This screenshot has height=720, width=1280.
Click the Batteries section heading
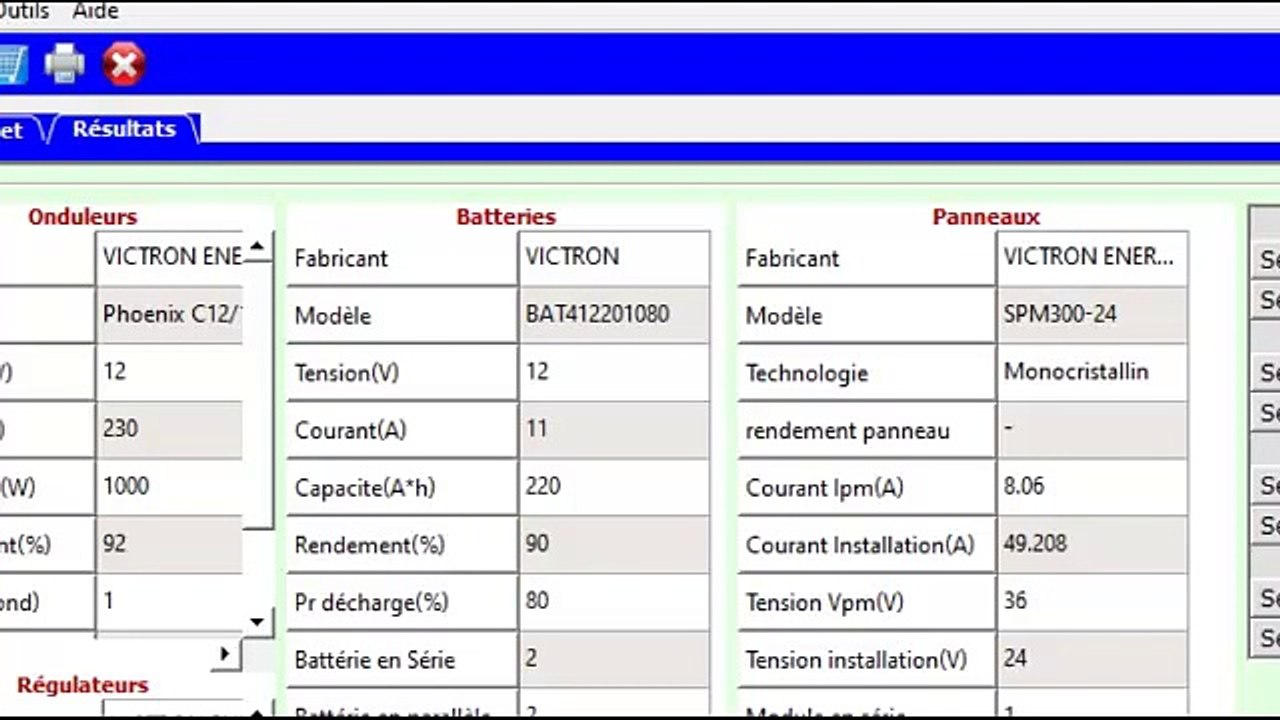tap(506, 217)
